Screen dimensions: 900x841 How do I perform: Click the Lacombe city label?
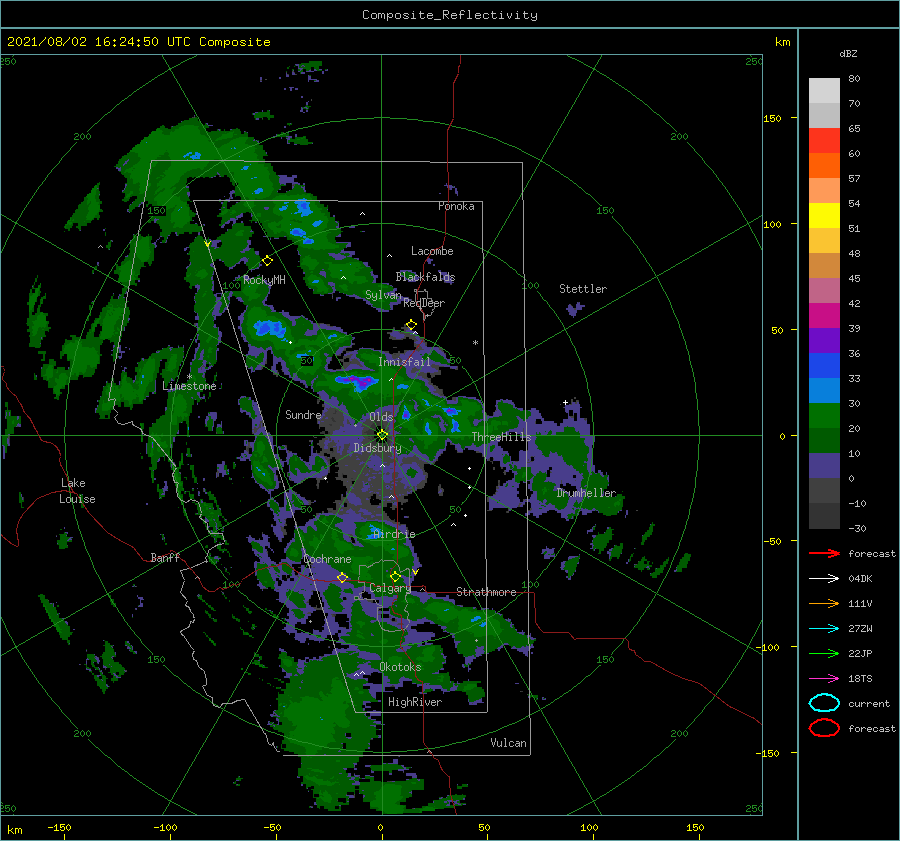(x=432, y=251)
